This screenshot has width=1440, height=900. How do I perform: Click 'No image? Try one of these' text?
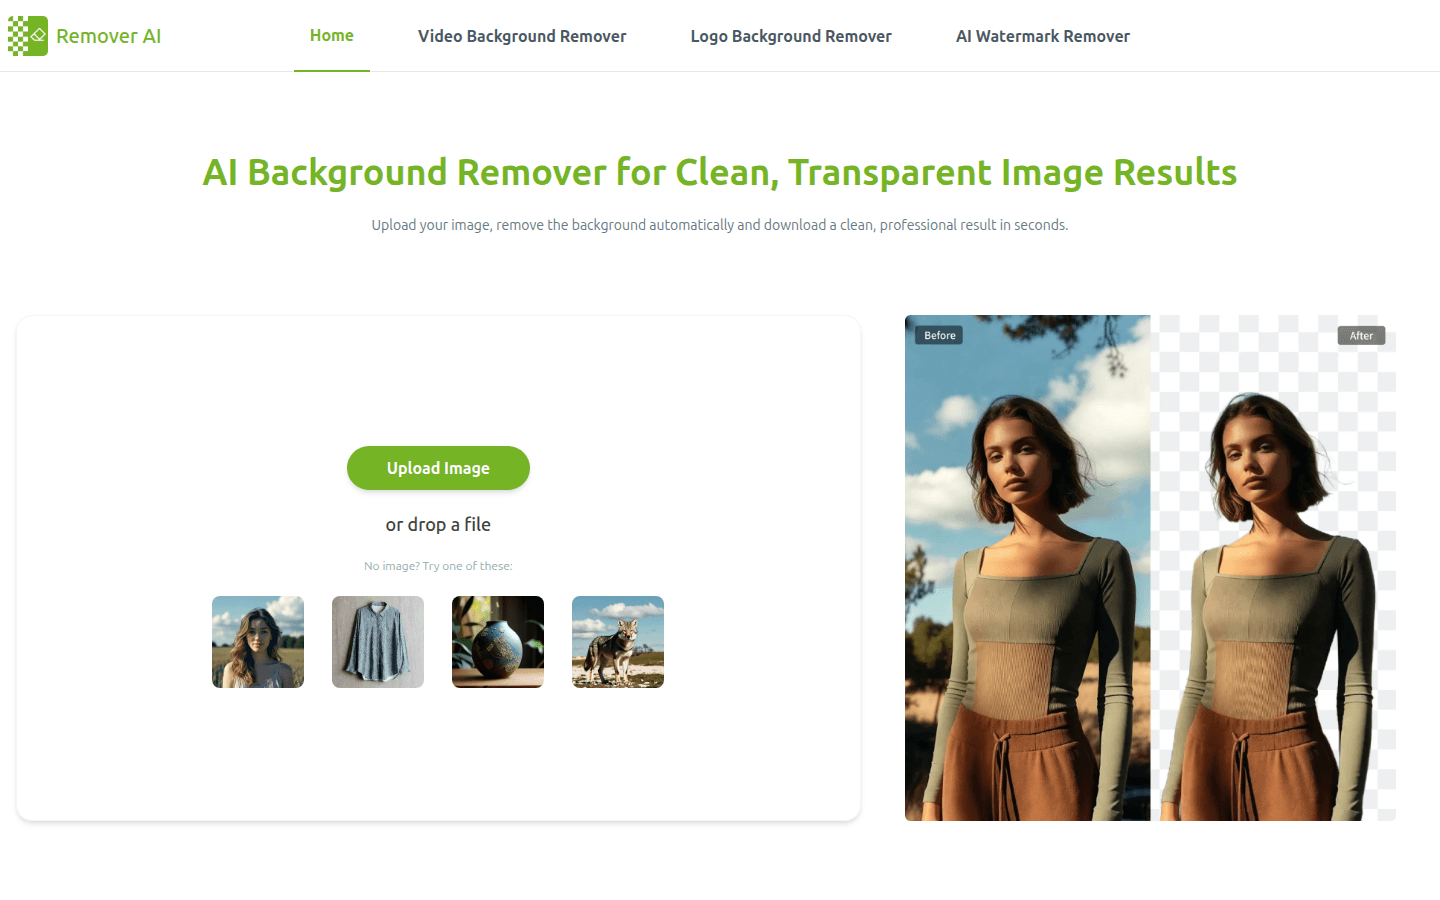pyautogui.click(x=438, y=566)
